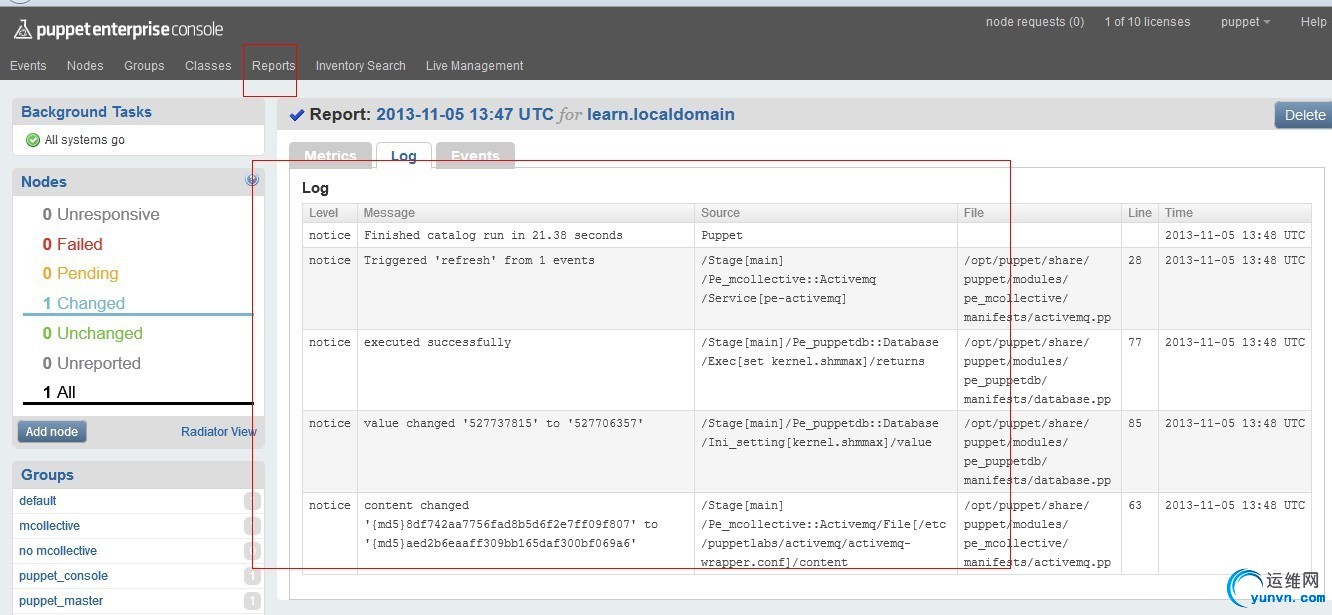Switch to the Log tab
Screen dimensions: 1332x615
pyautogui.click(x=404, y=156)
